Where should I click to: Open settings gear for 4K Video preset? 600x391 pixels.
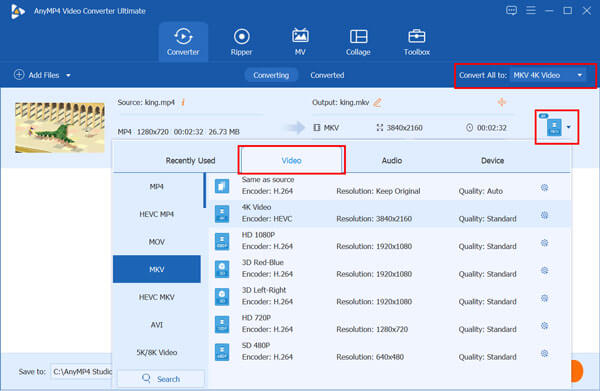click(x=545, y=215)
